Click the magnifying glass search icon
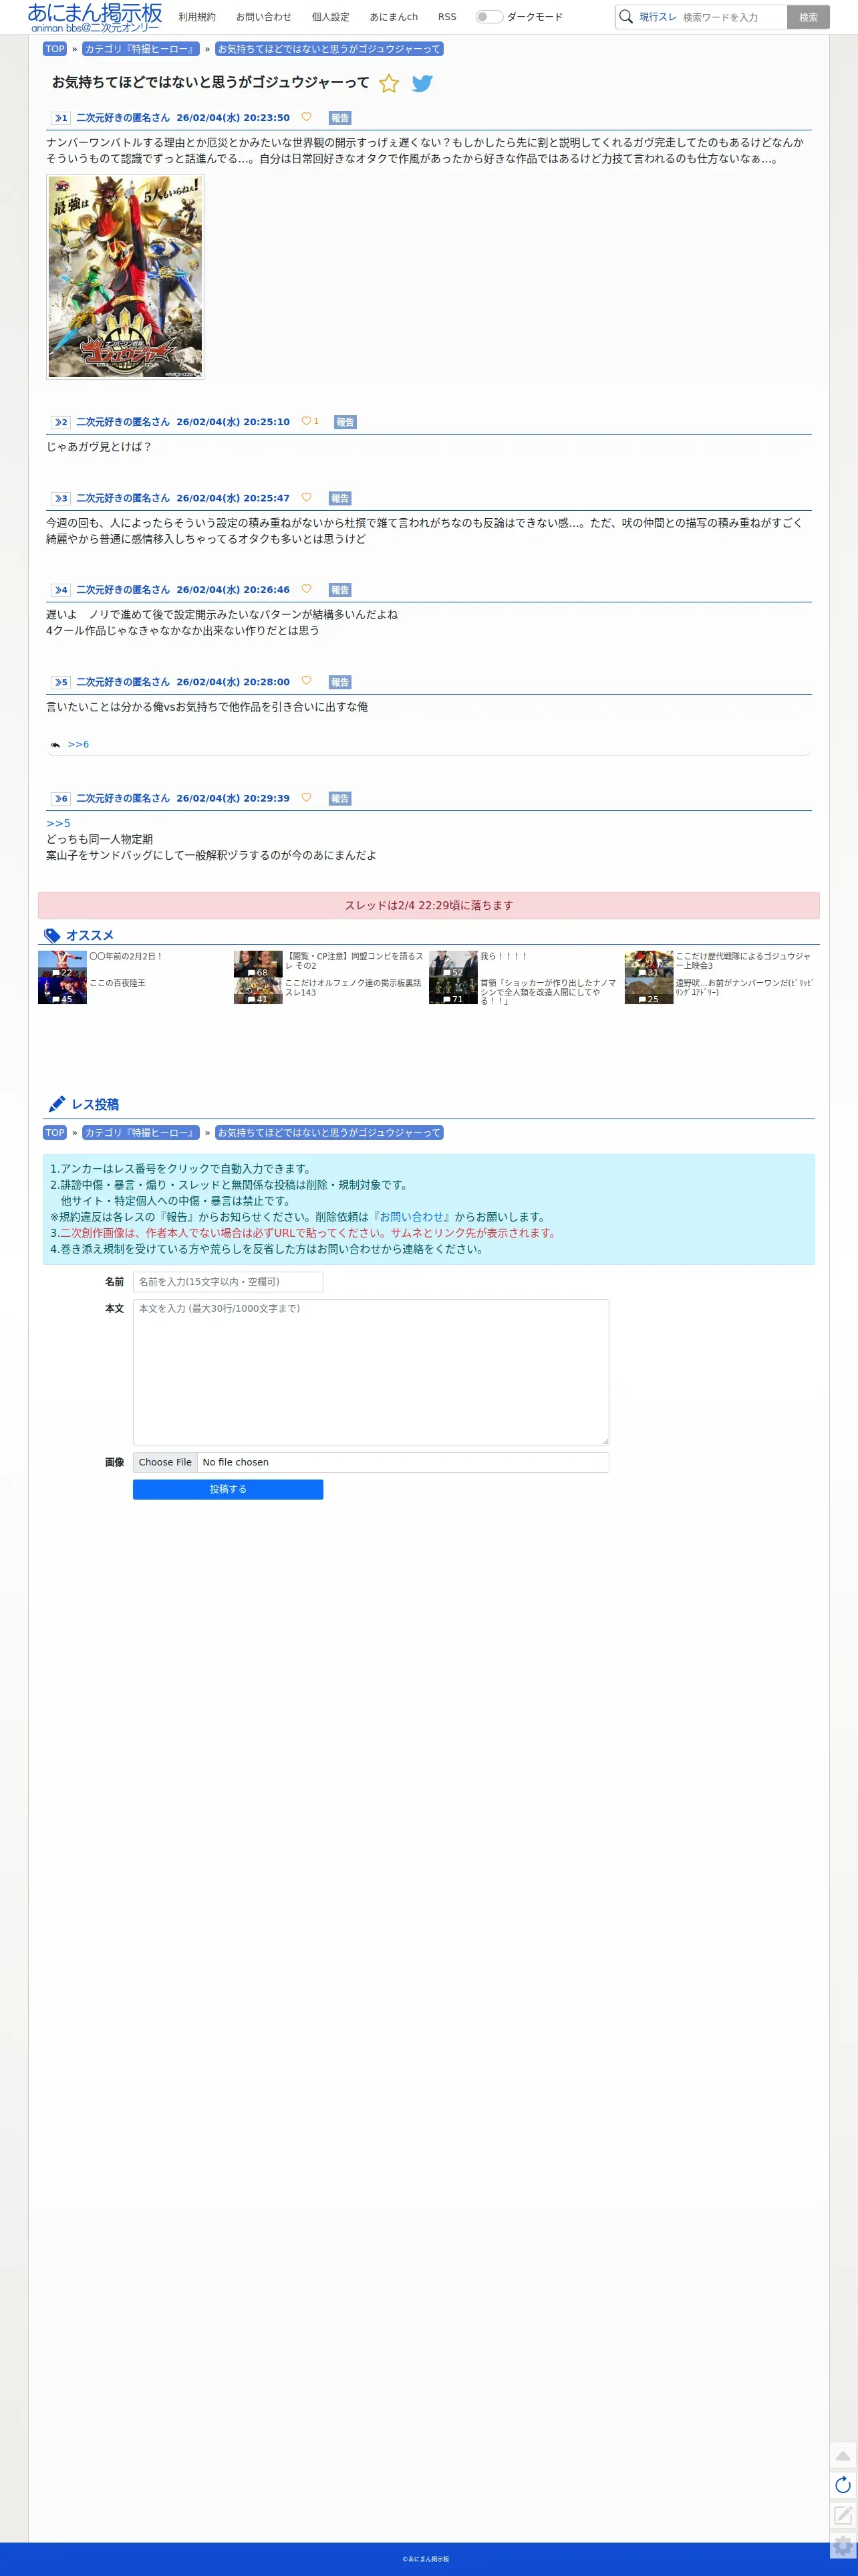 click(x=626, y=17)
